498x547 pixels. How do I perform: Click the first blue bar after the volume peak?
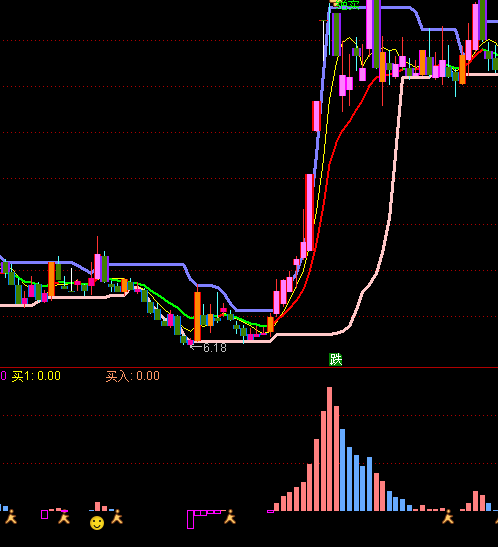(342, 470)
